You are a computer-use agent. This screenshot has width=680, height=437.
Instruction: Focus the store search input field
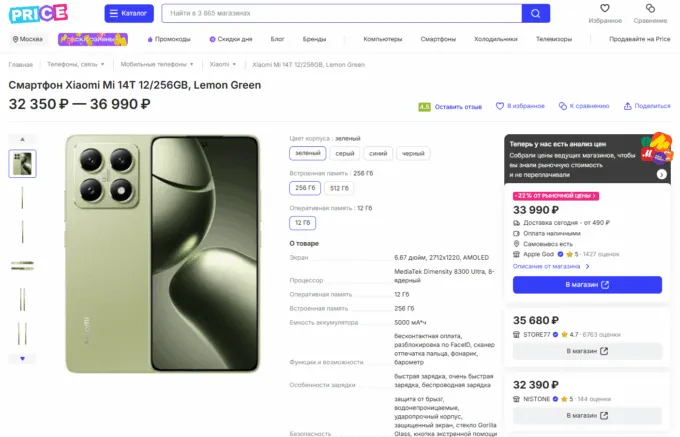342,13
